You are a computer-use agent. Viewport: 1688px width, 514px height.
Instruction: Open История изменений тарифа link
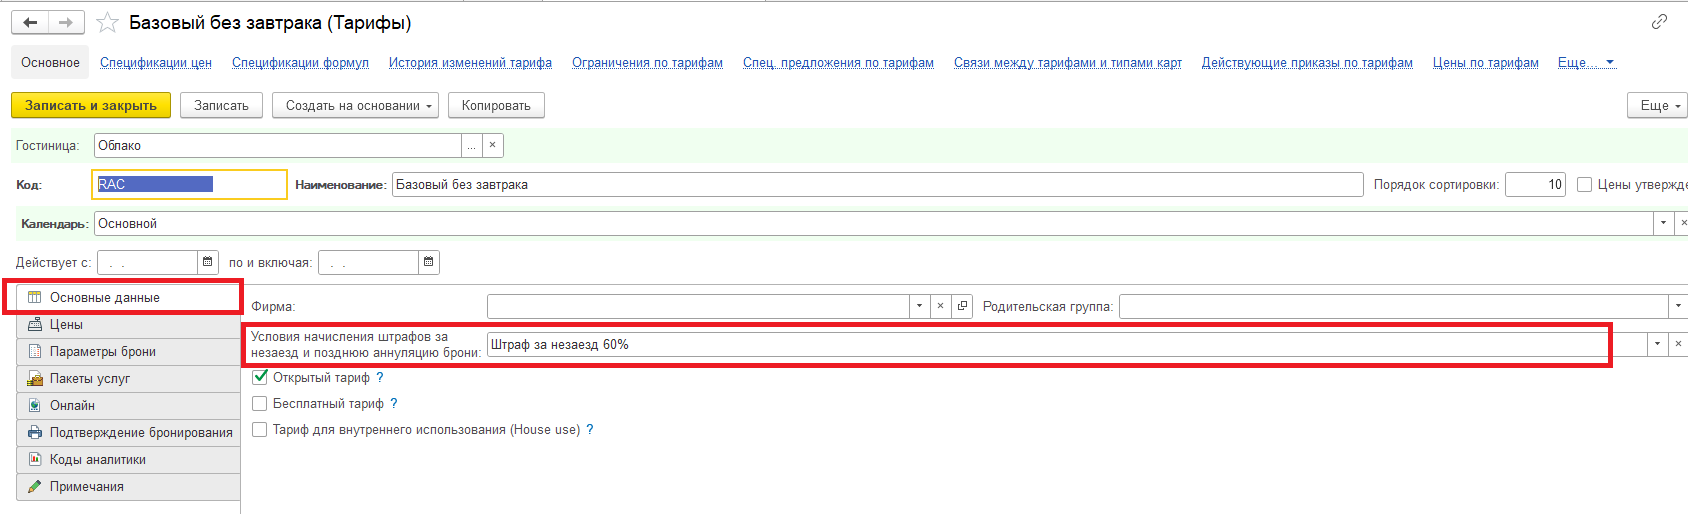(470, 62)
